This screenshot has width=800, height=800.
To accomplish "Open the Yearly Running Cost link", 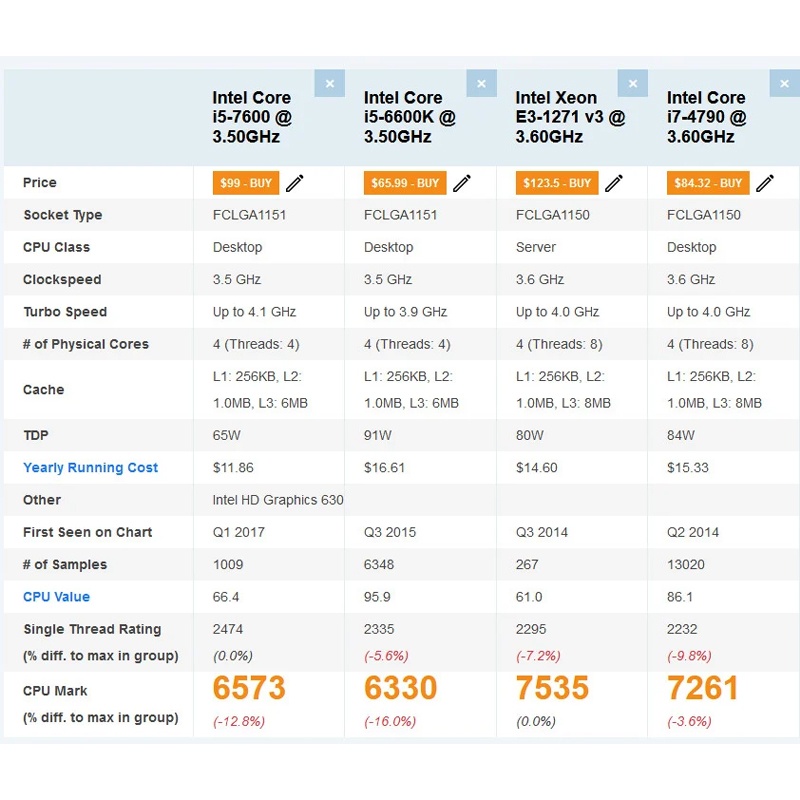I will (90, 468).
